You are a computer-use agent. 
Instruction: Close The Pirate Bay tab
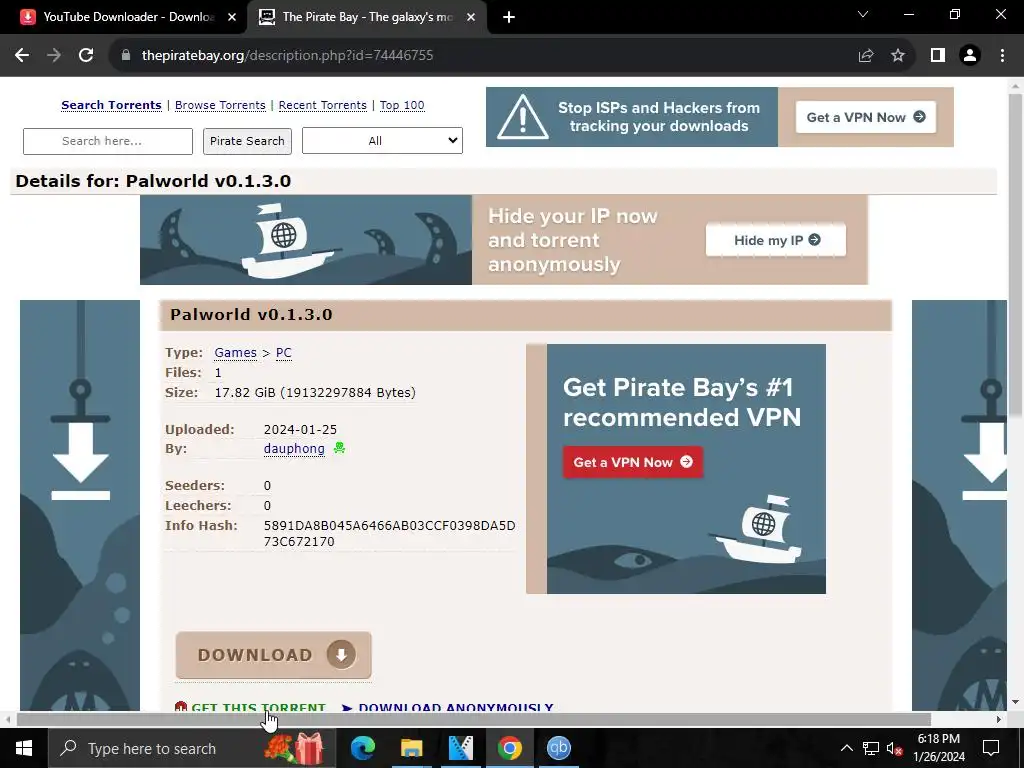click(x=471, y=18)
